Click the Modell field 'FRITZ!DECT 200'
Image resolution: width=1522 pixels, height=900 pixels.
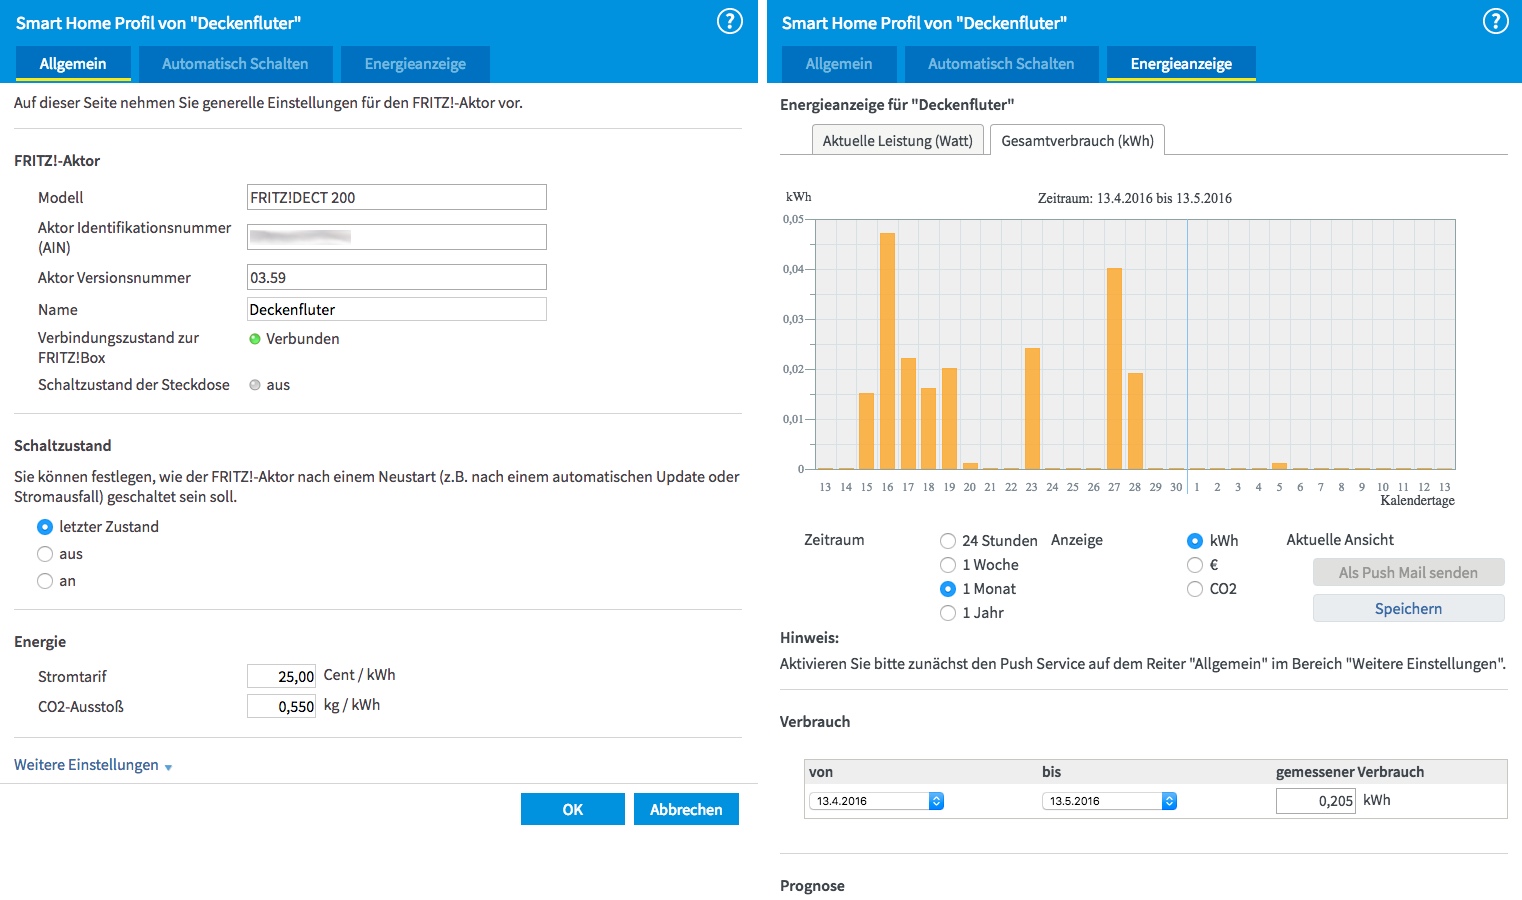397,197
